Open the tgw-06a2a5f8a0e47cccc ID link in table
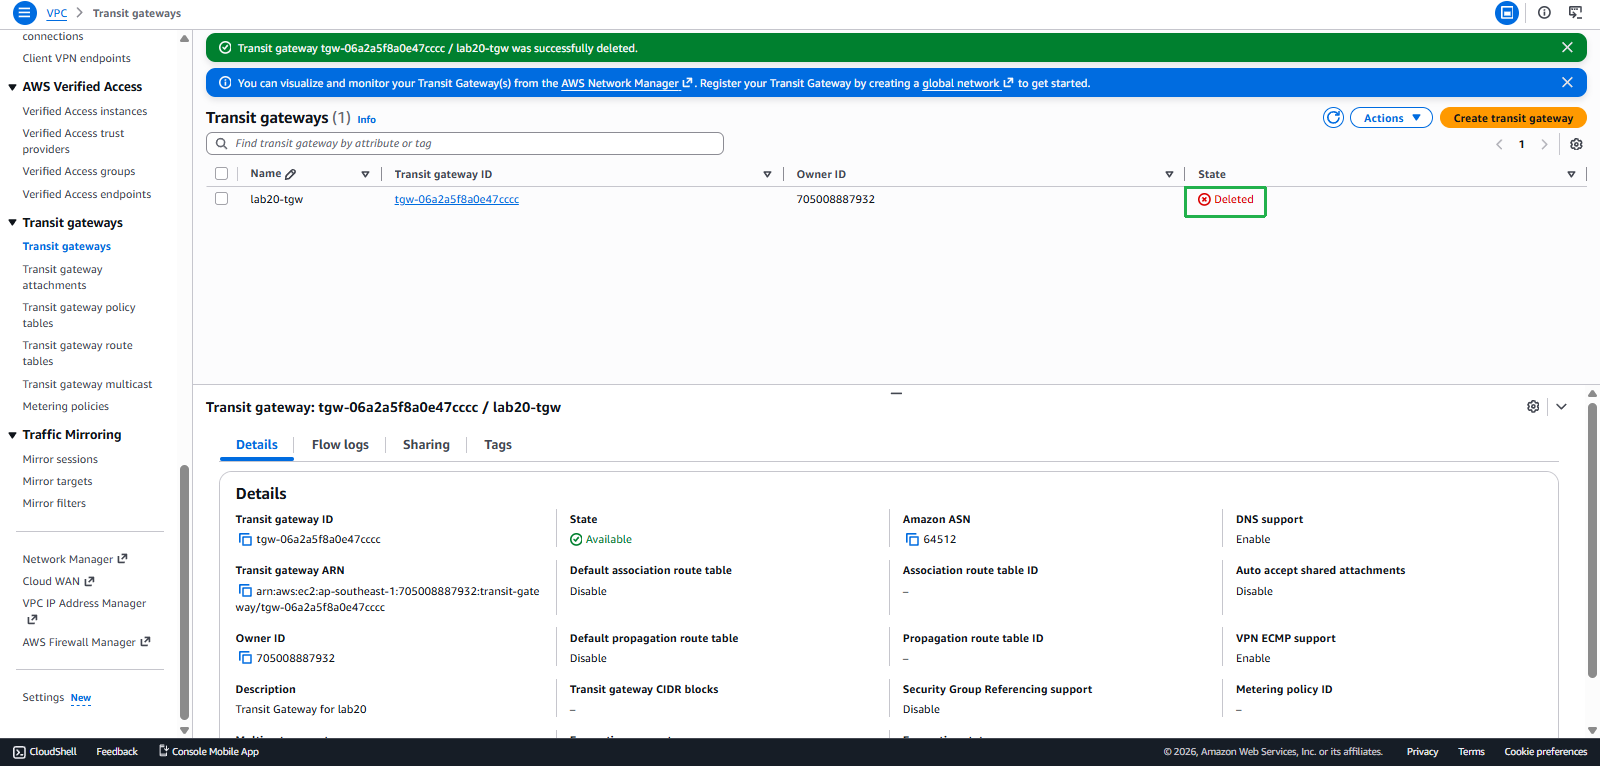Viewport: 1600px width, 766px height. 457,199
